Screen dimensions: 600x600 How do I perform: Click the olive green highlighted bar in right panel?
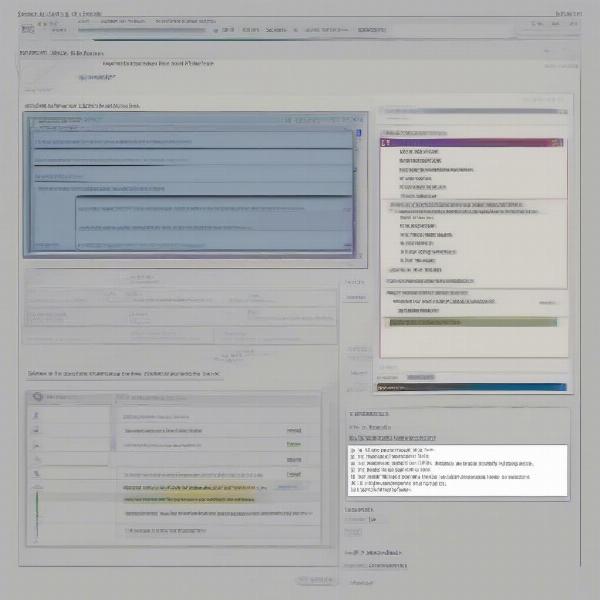point(473,323)
